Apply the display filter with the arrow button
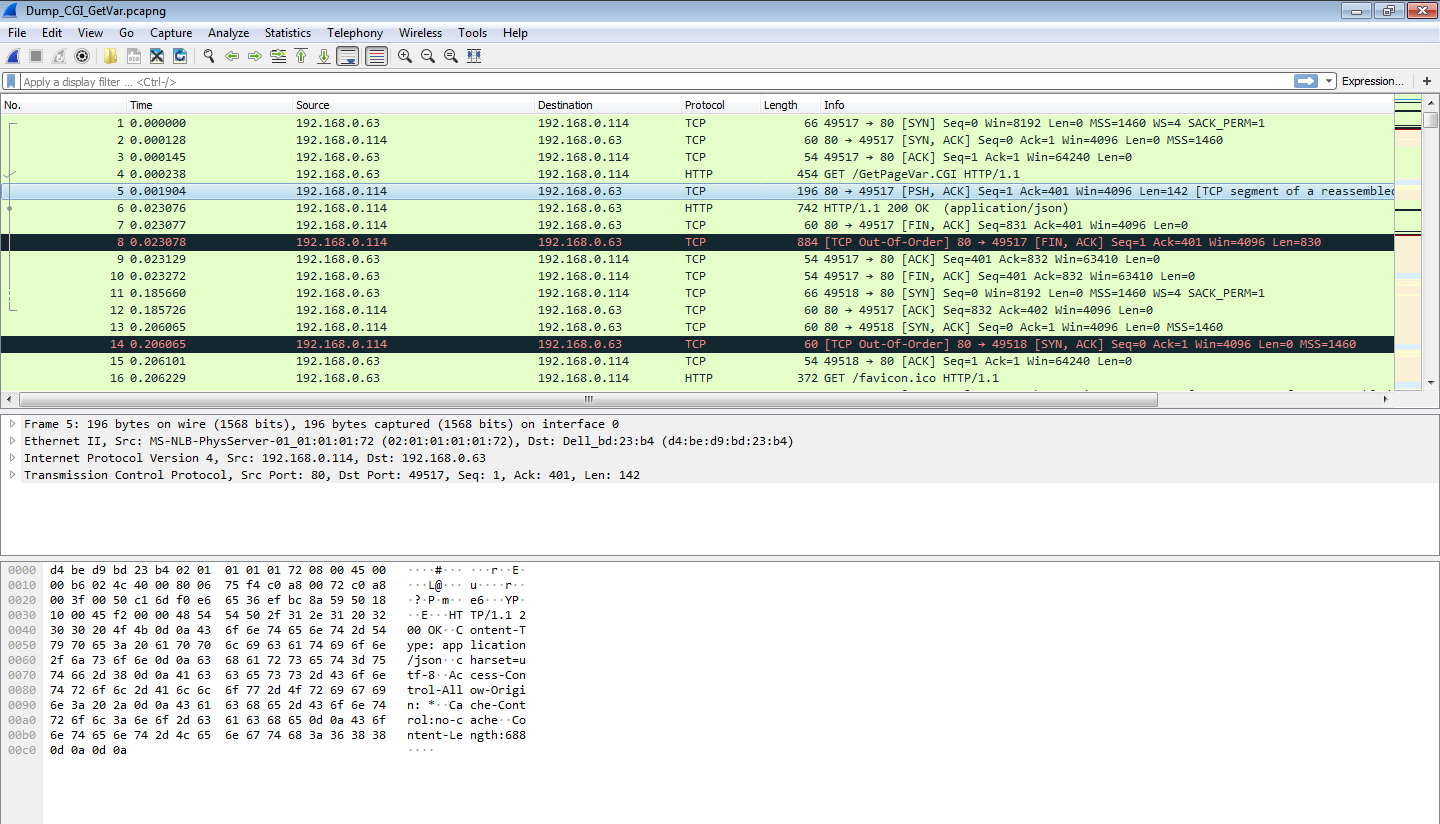 tap(1306, 81)
